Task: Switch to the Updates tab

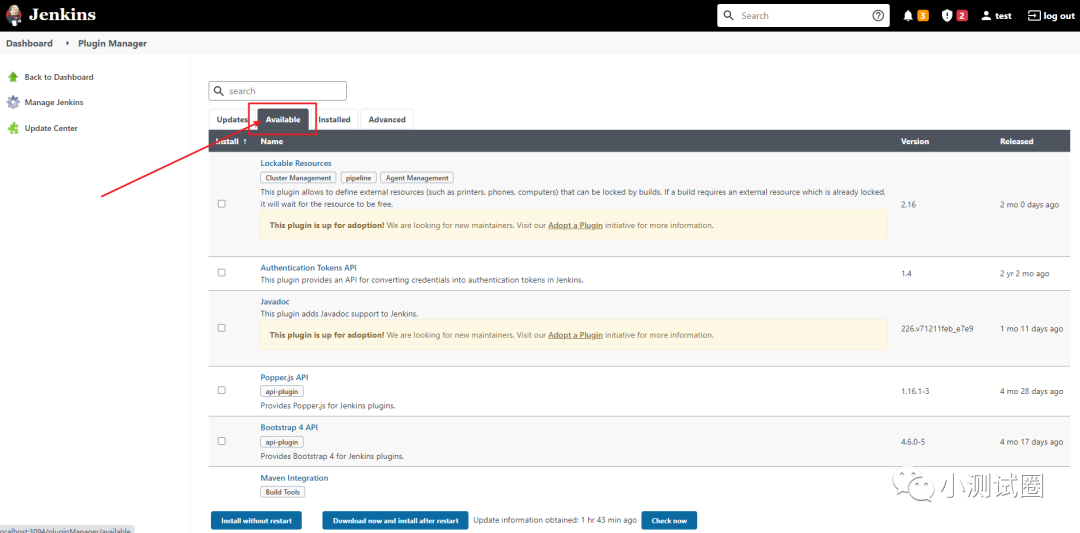Action: 232,119
